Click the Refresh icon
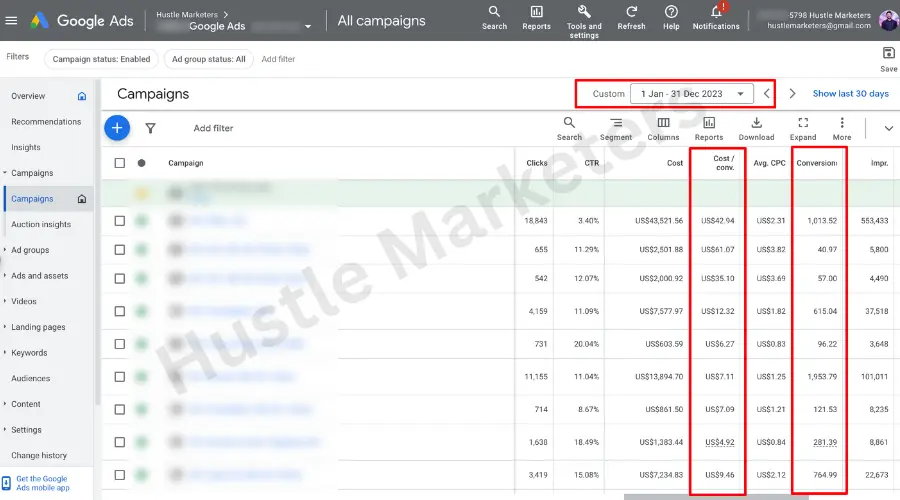 pyautogui.click(x=631, y=12)
